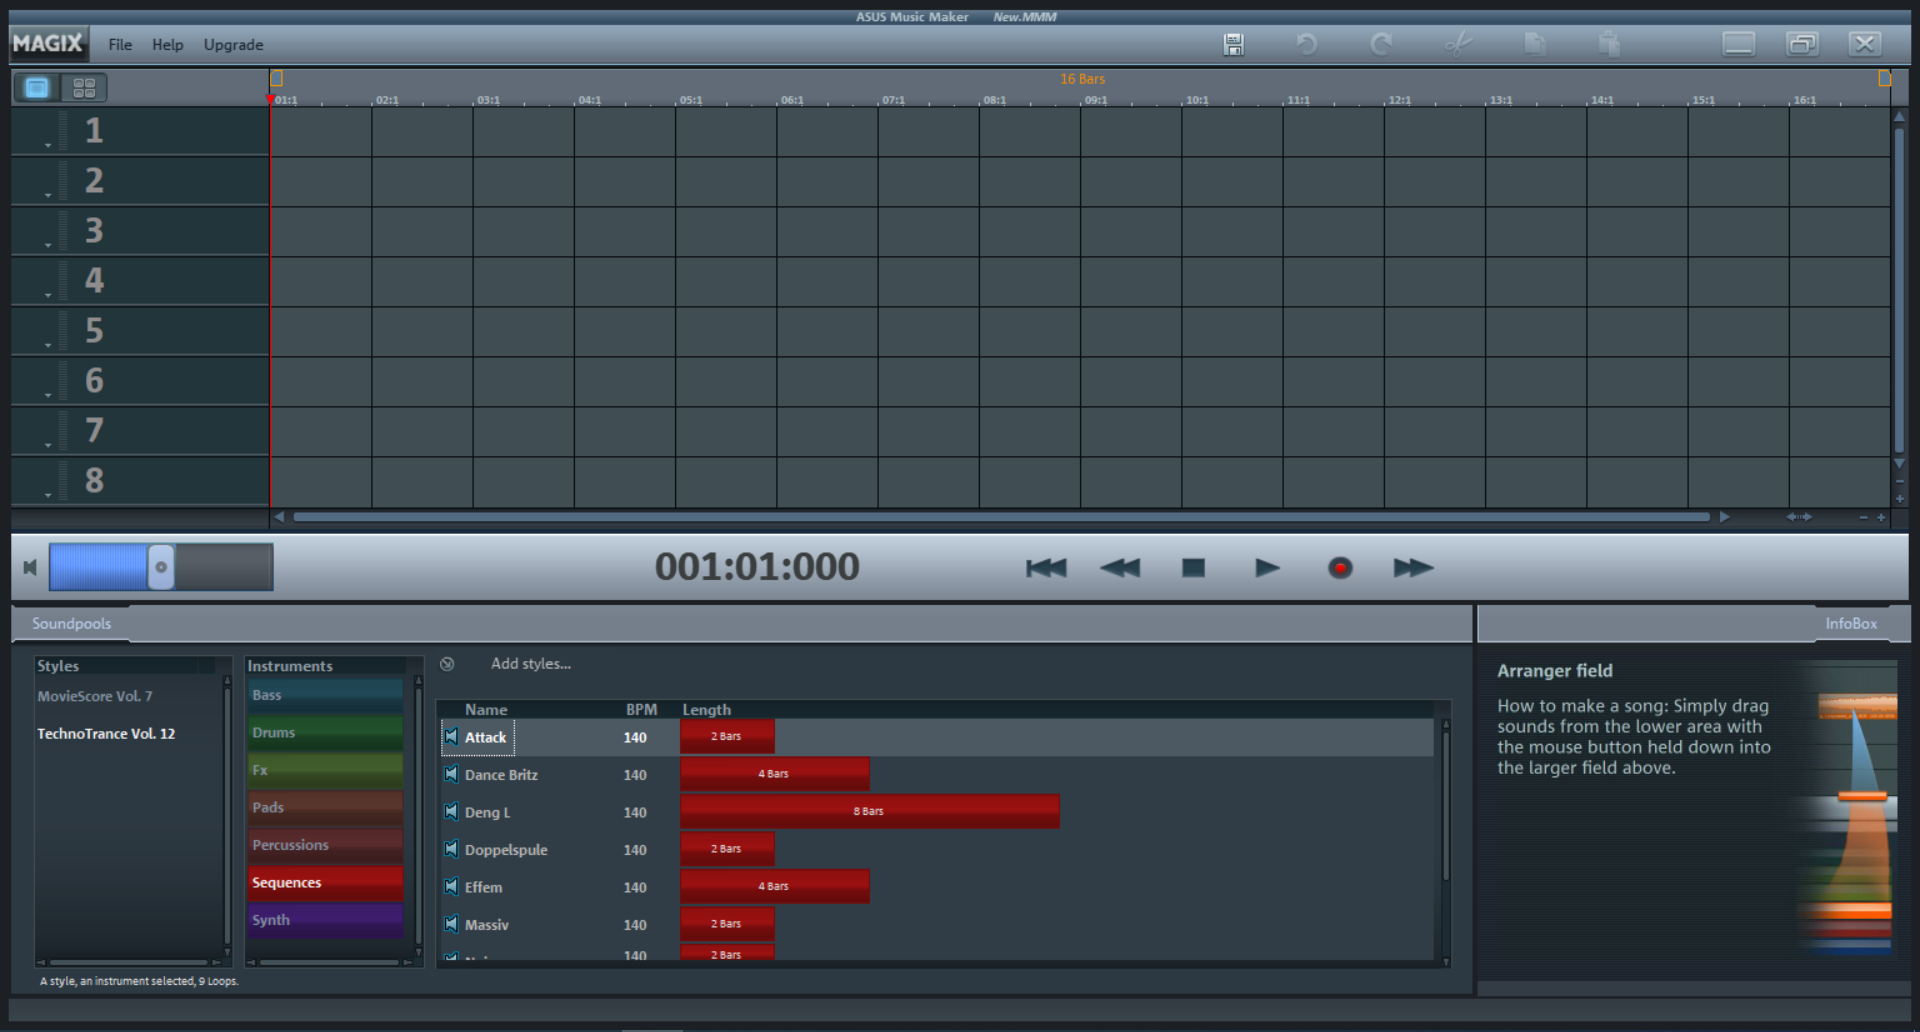
Task: Open the track 4 dropdown arrow
Action: (48, 296)
